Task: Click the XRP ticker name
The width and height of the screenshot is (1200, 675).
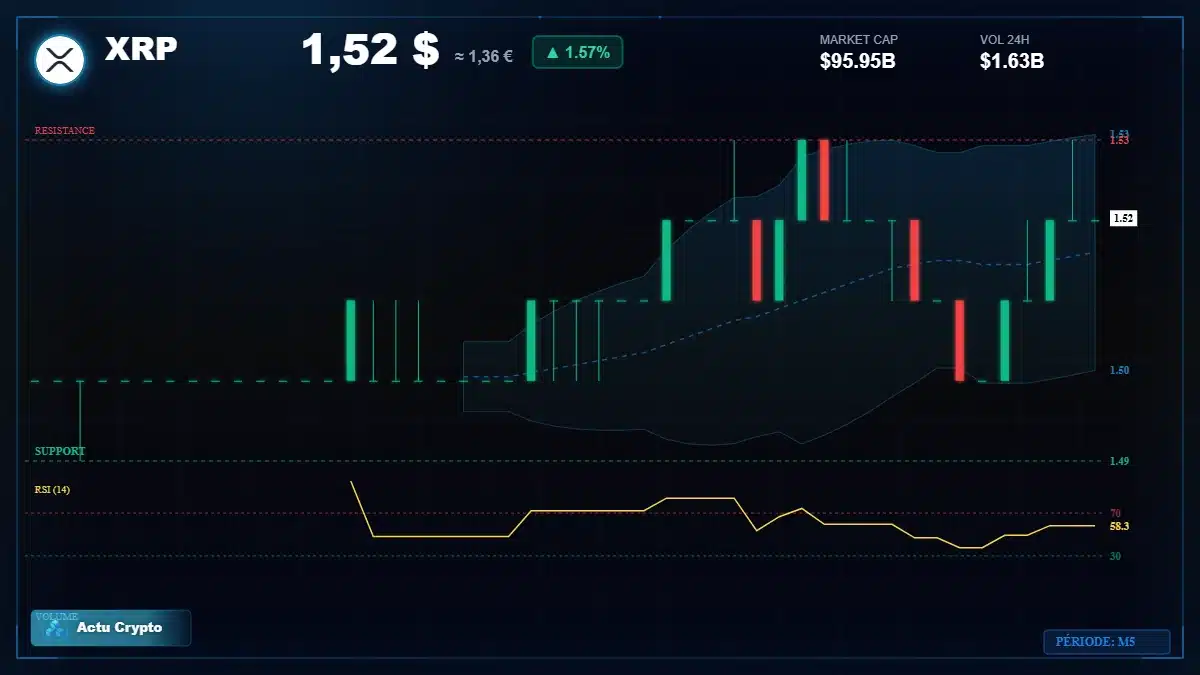Action: 141,48
